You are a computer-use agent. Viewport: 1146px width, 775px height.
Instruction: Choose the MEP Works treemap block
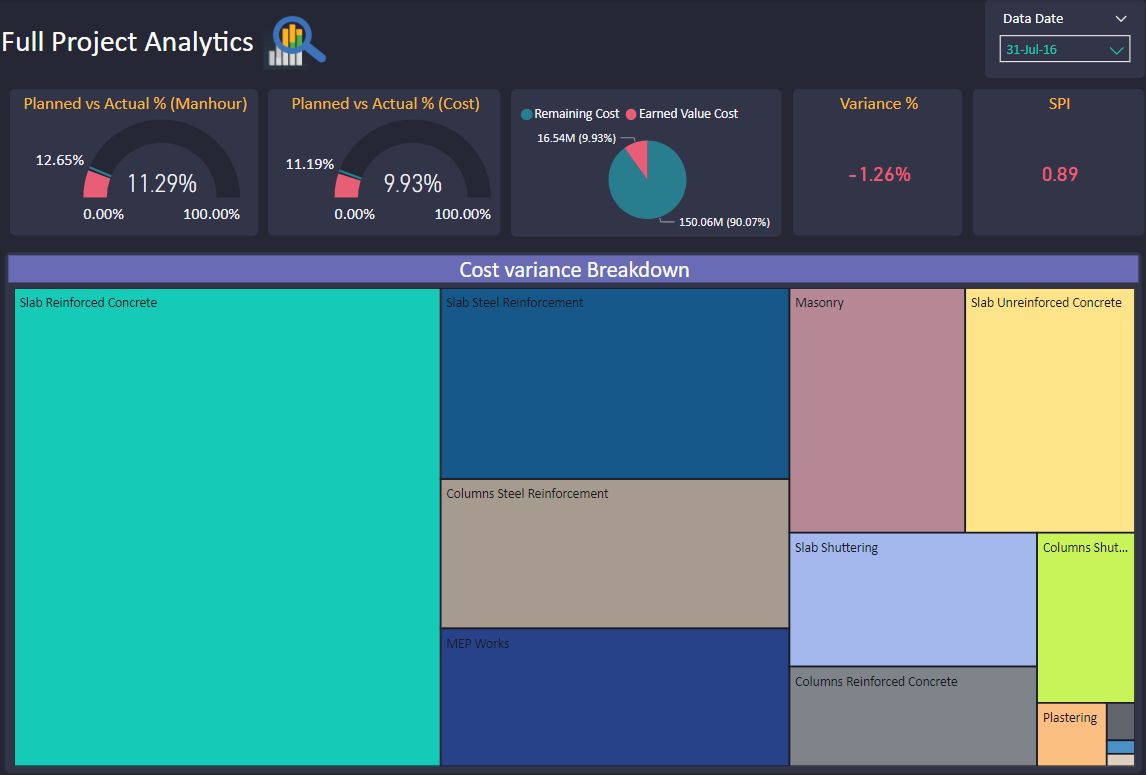pos(614,697)
